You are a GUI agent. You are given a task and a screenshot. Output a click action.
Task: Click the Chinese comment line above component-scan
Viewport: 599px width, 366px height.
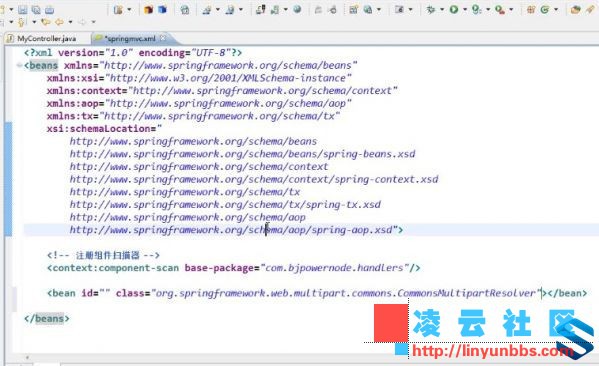point(103,255)
